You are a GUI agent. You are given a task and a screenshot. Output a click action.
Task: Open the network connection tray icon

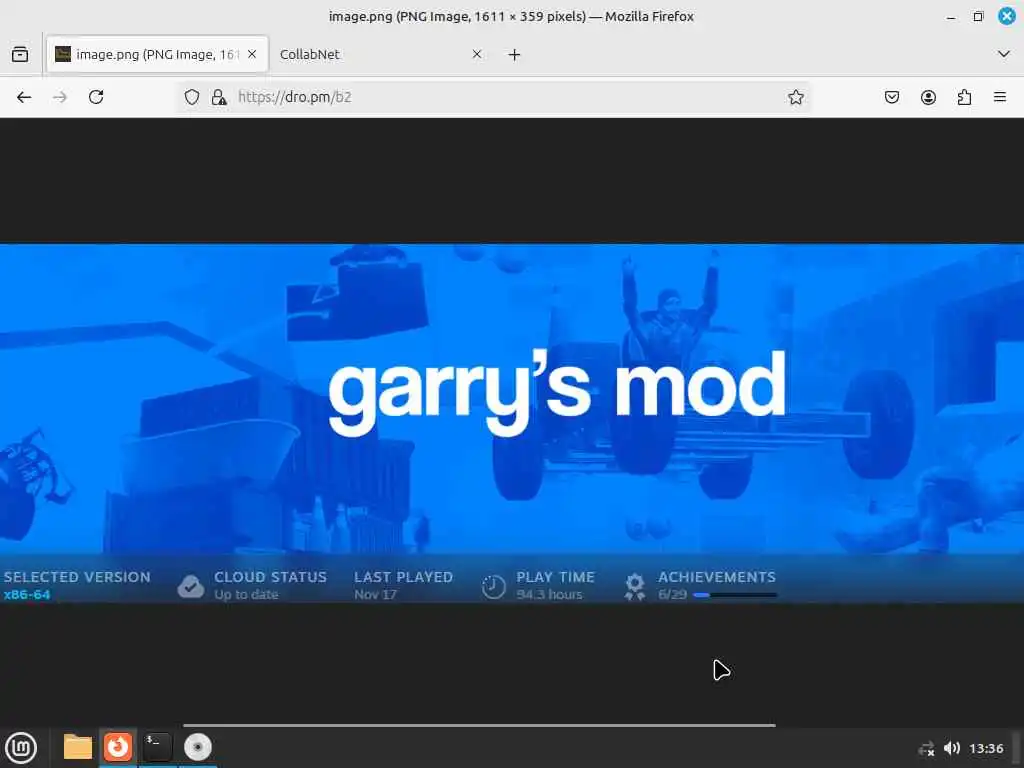[927, 748]
